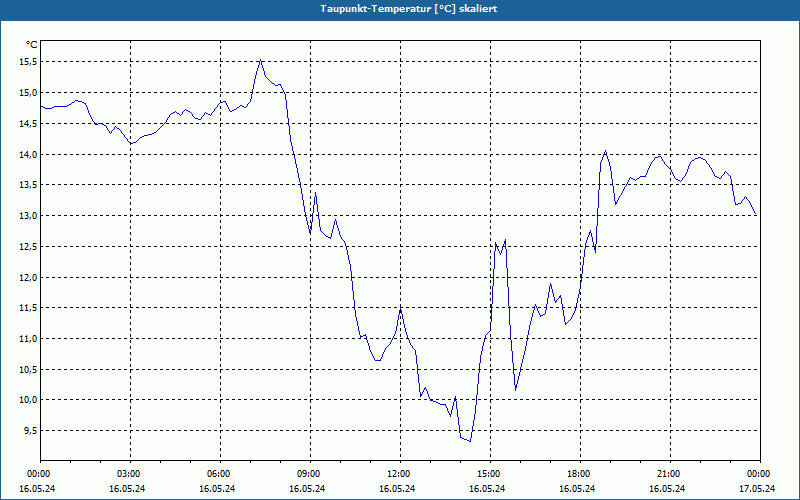
Task: Click the 14,0 y-axis value
Action: pyautogui.click(x=28, y=154)
